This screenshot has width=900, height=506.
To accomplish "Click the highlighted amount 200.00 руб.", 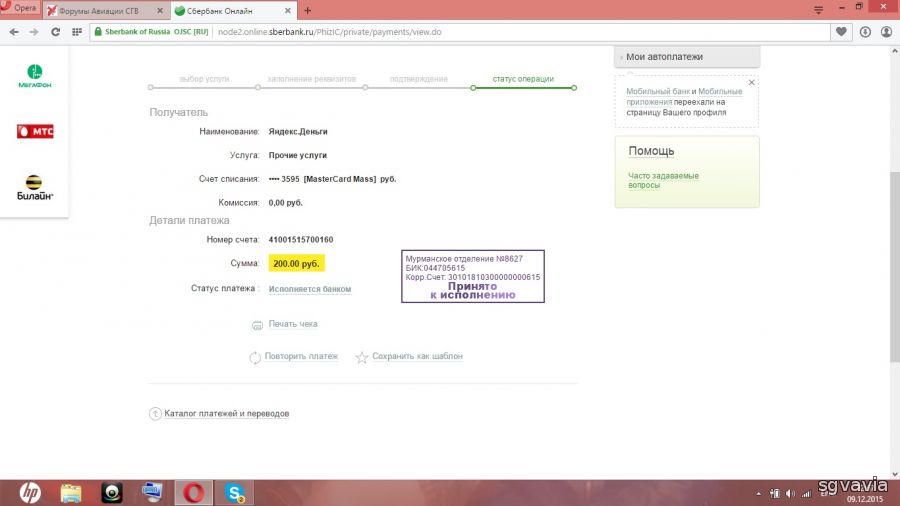I will tap(296, 263).
